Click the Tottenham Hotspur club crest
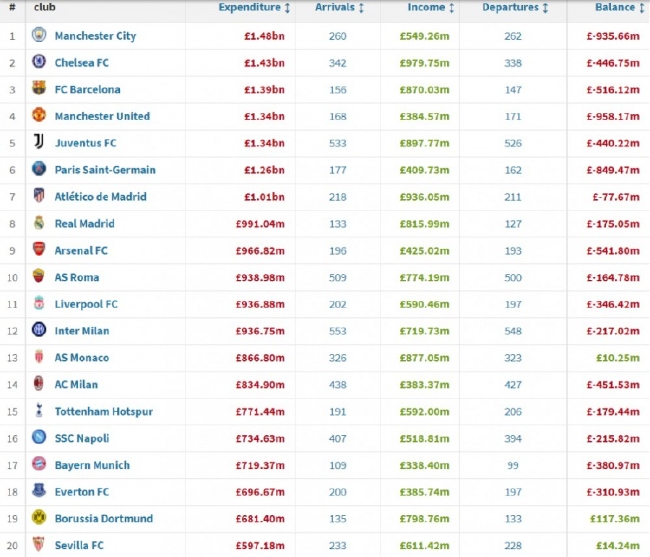This screenshot has width=650, height=557. click(39, 411)
